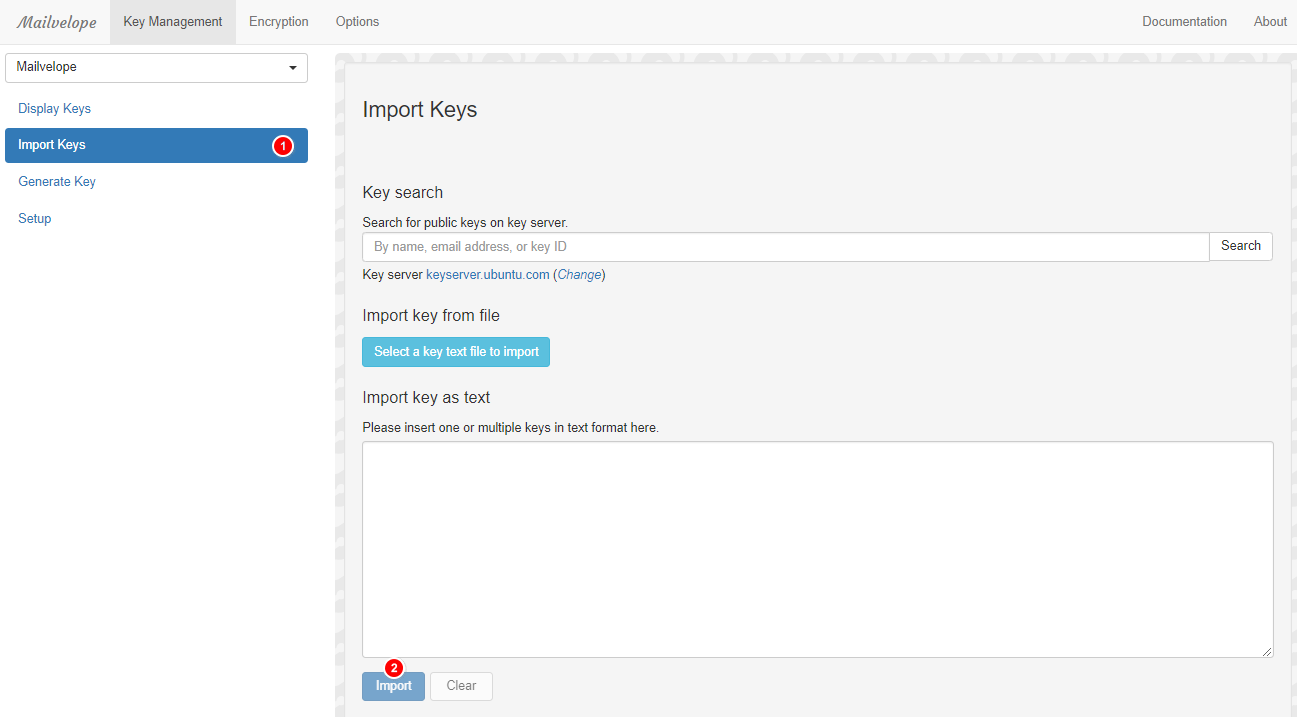Click the "Import Keys" page heading
Screen dimensions: 1297x717
(x=420, y=110)
